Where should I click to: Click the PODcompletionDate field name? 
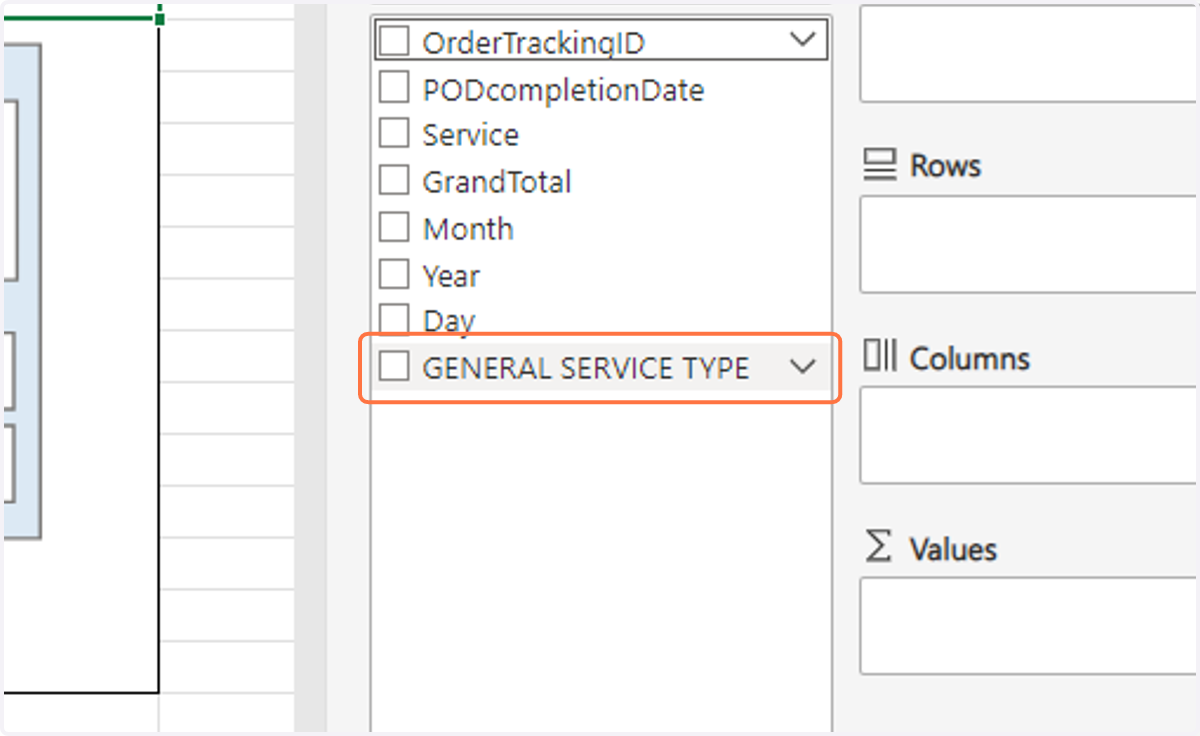point(563,90)
